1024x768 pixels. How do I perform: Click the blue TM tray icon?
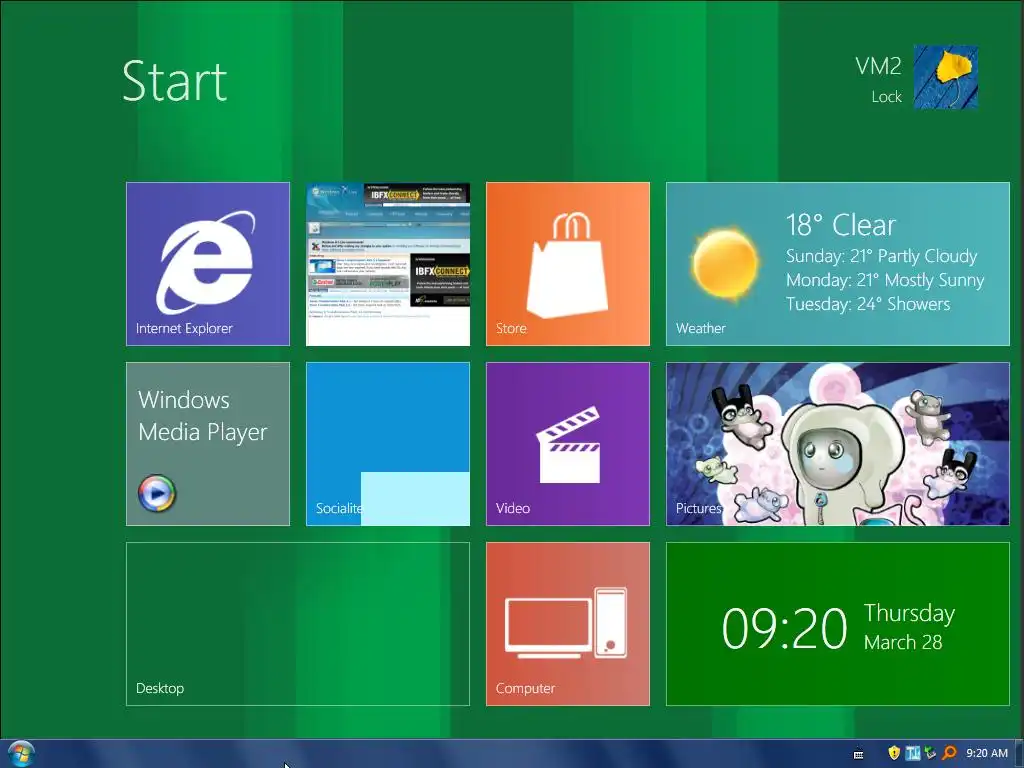point(913,753)
